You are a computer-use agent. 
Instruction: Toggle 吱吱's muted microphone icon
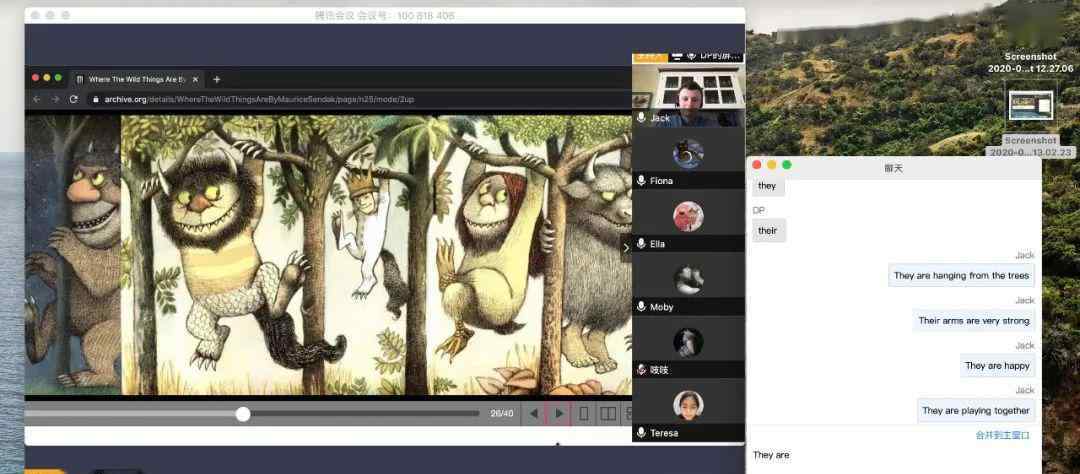click(x=641, y=369)
